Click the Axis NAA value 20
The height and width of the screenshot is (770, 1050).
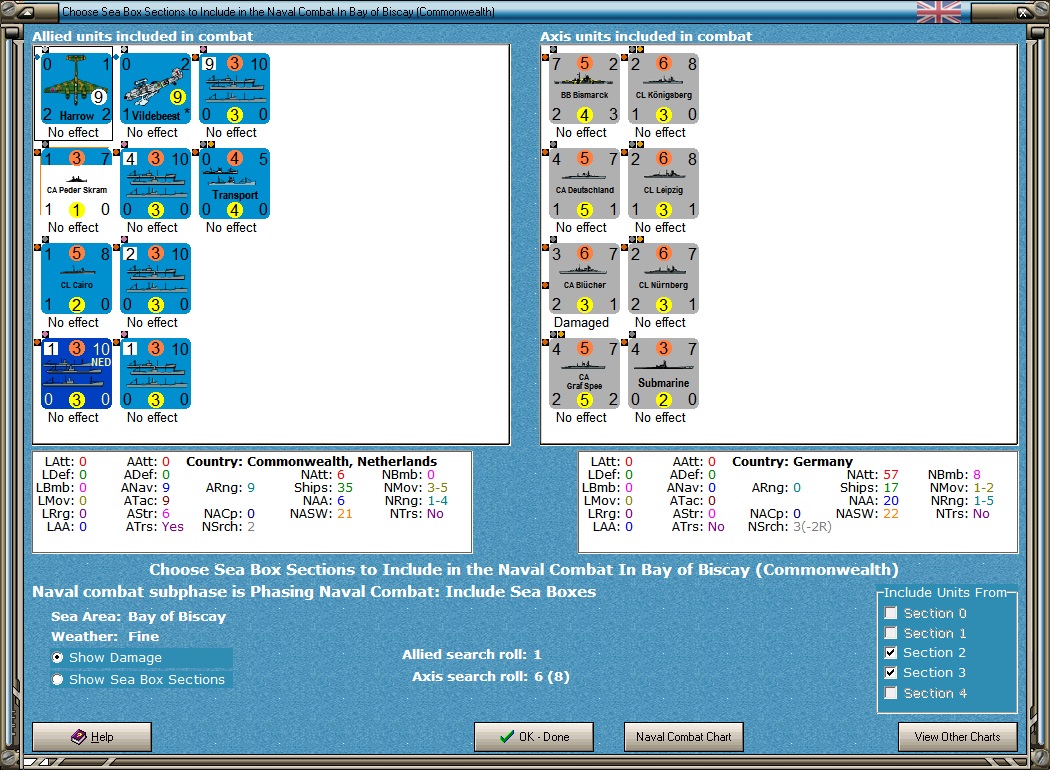[x=891, y=500]
